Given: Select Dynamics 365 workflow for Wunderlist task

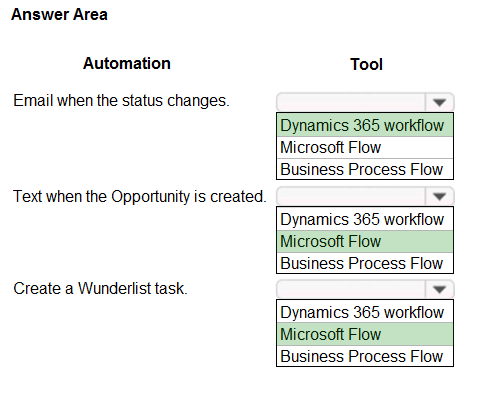Looking at the screenshot, I should 365,312.
